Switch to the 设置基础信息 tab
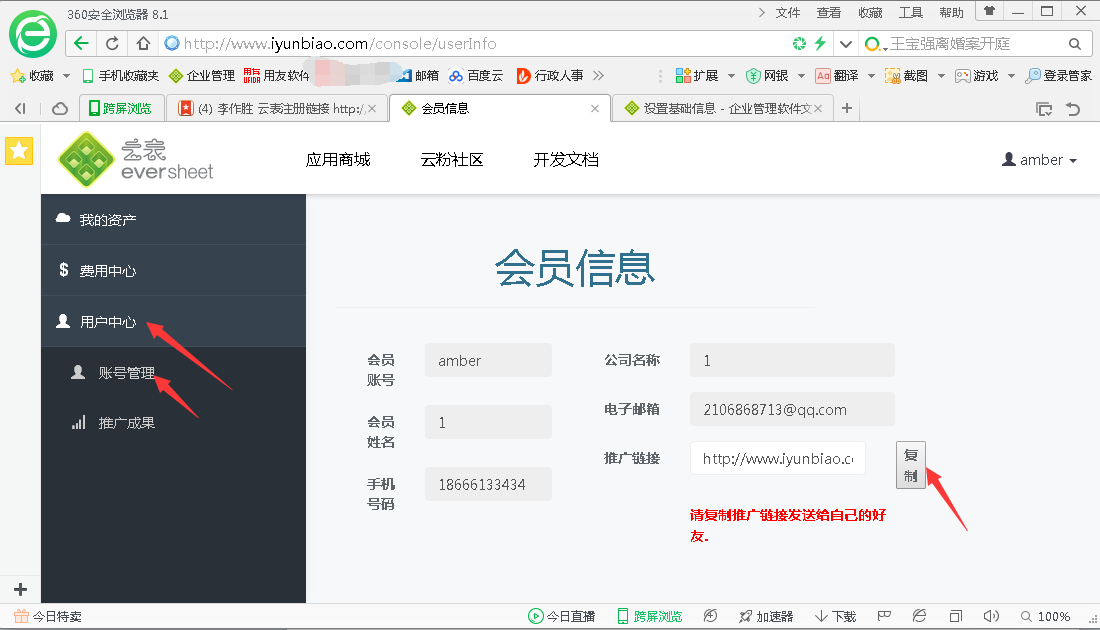The image size is (1100, 630). point(723,108)
